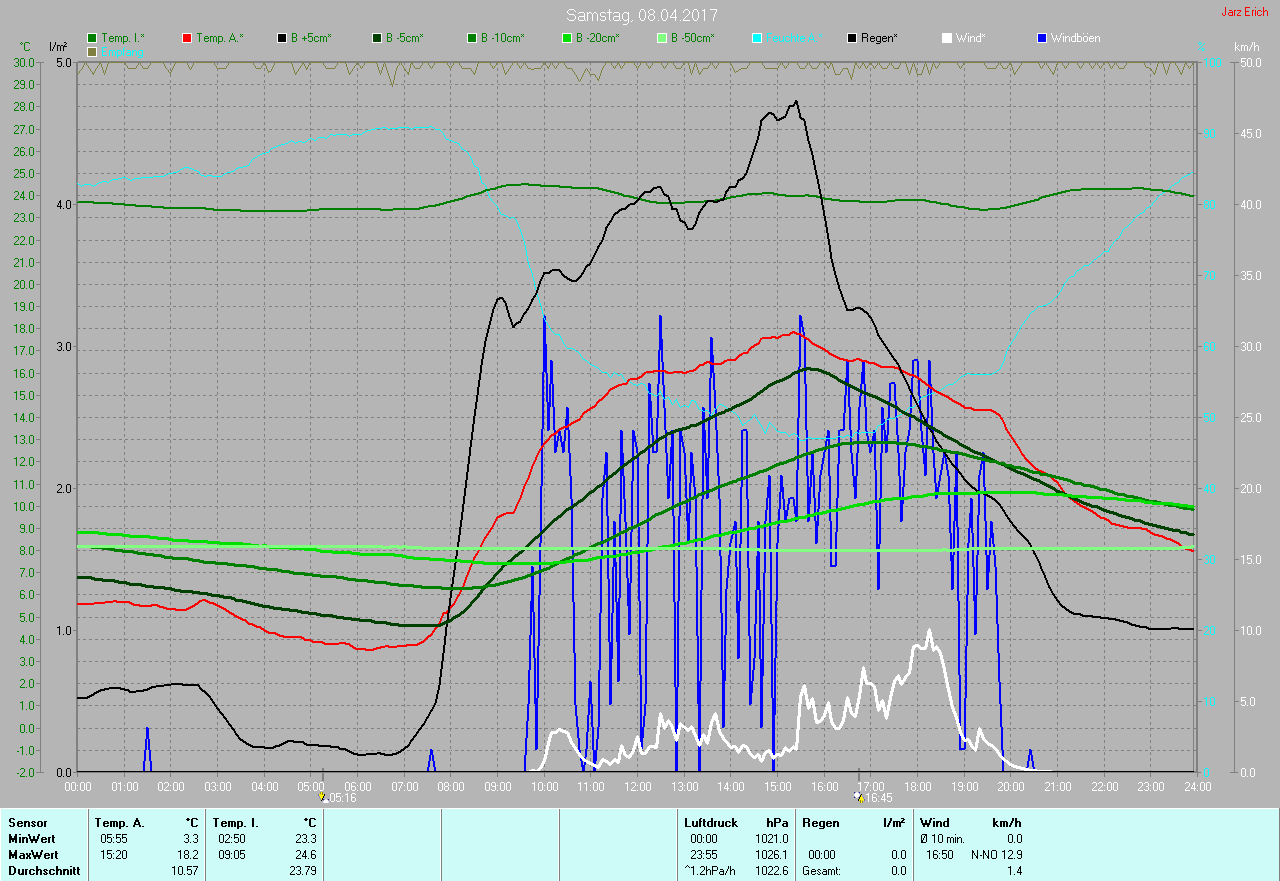Select the blue Windböen legend swatch
This screenshot has width=1280, height=881.
(1043, 38)
